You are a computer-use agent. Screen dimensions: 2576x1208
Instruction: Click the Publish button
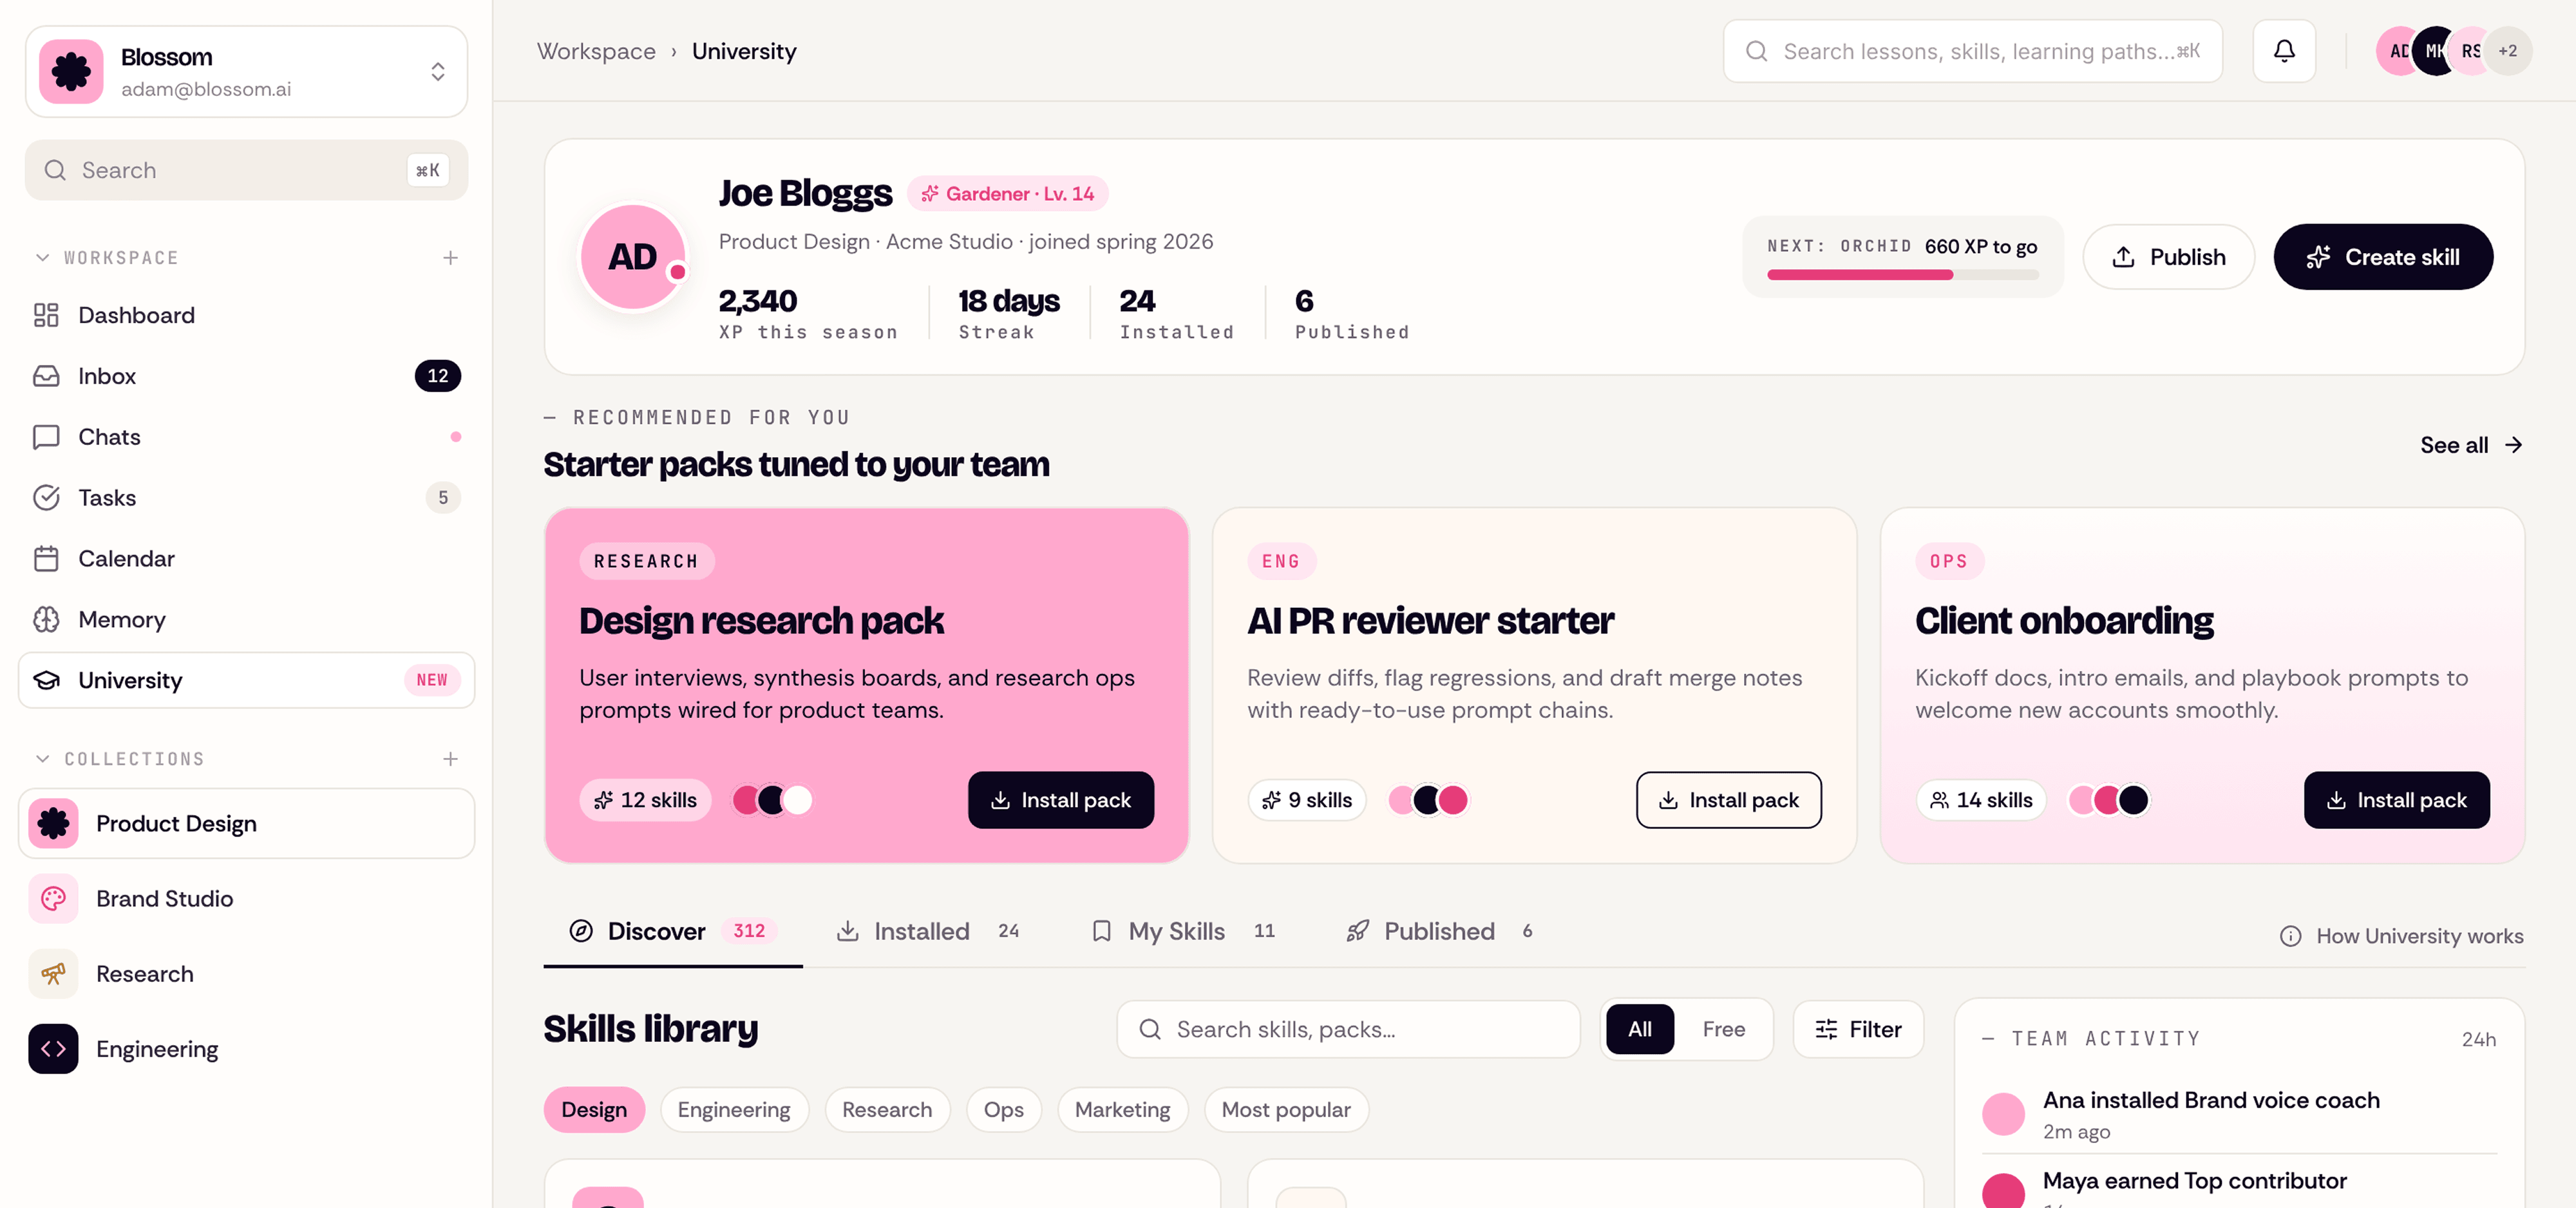[2168, 257]
